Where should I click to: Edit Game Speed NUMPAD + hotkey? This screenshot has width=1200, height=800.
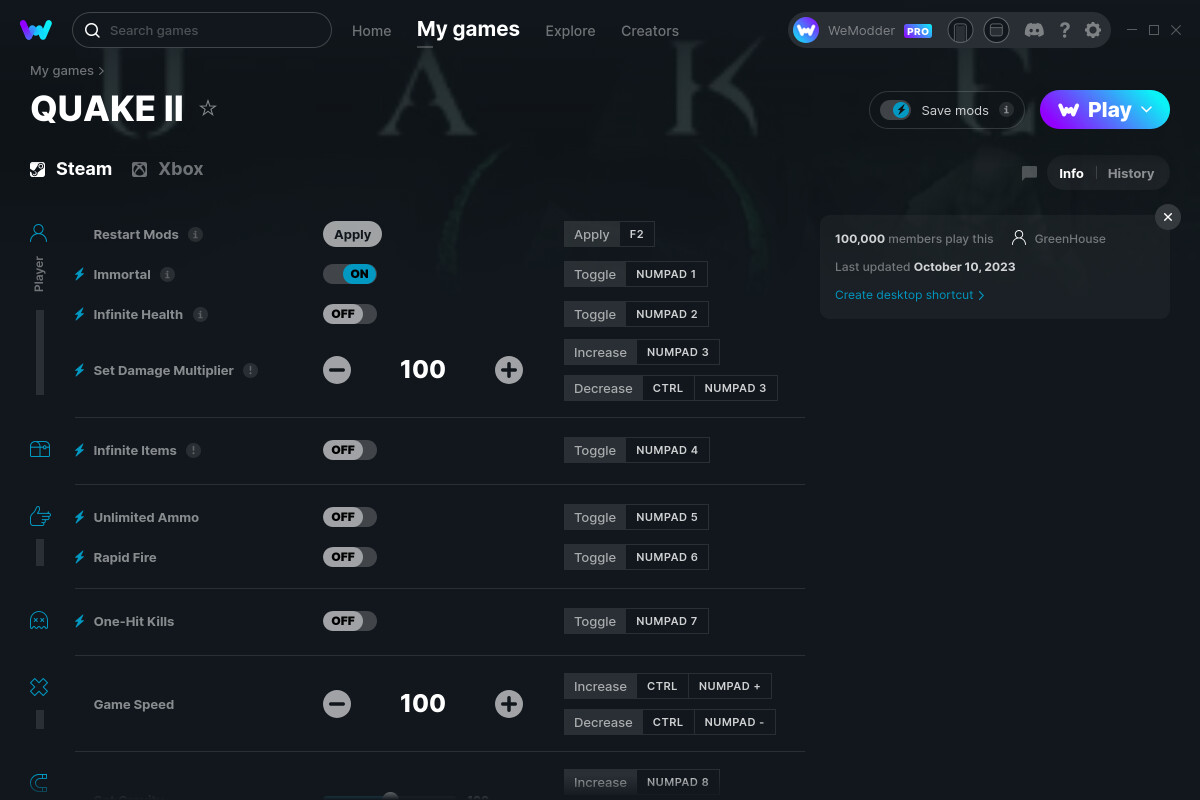pos(730,686)
